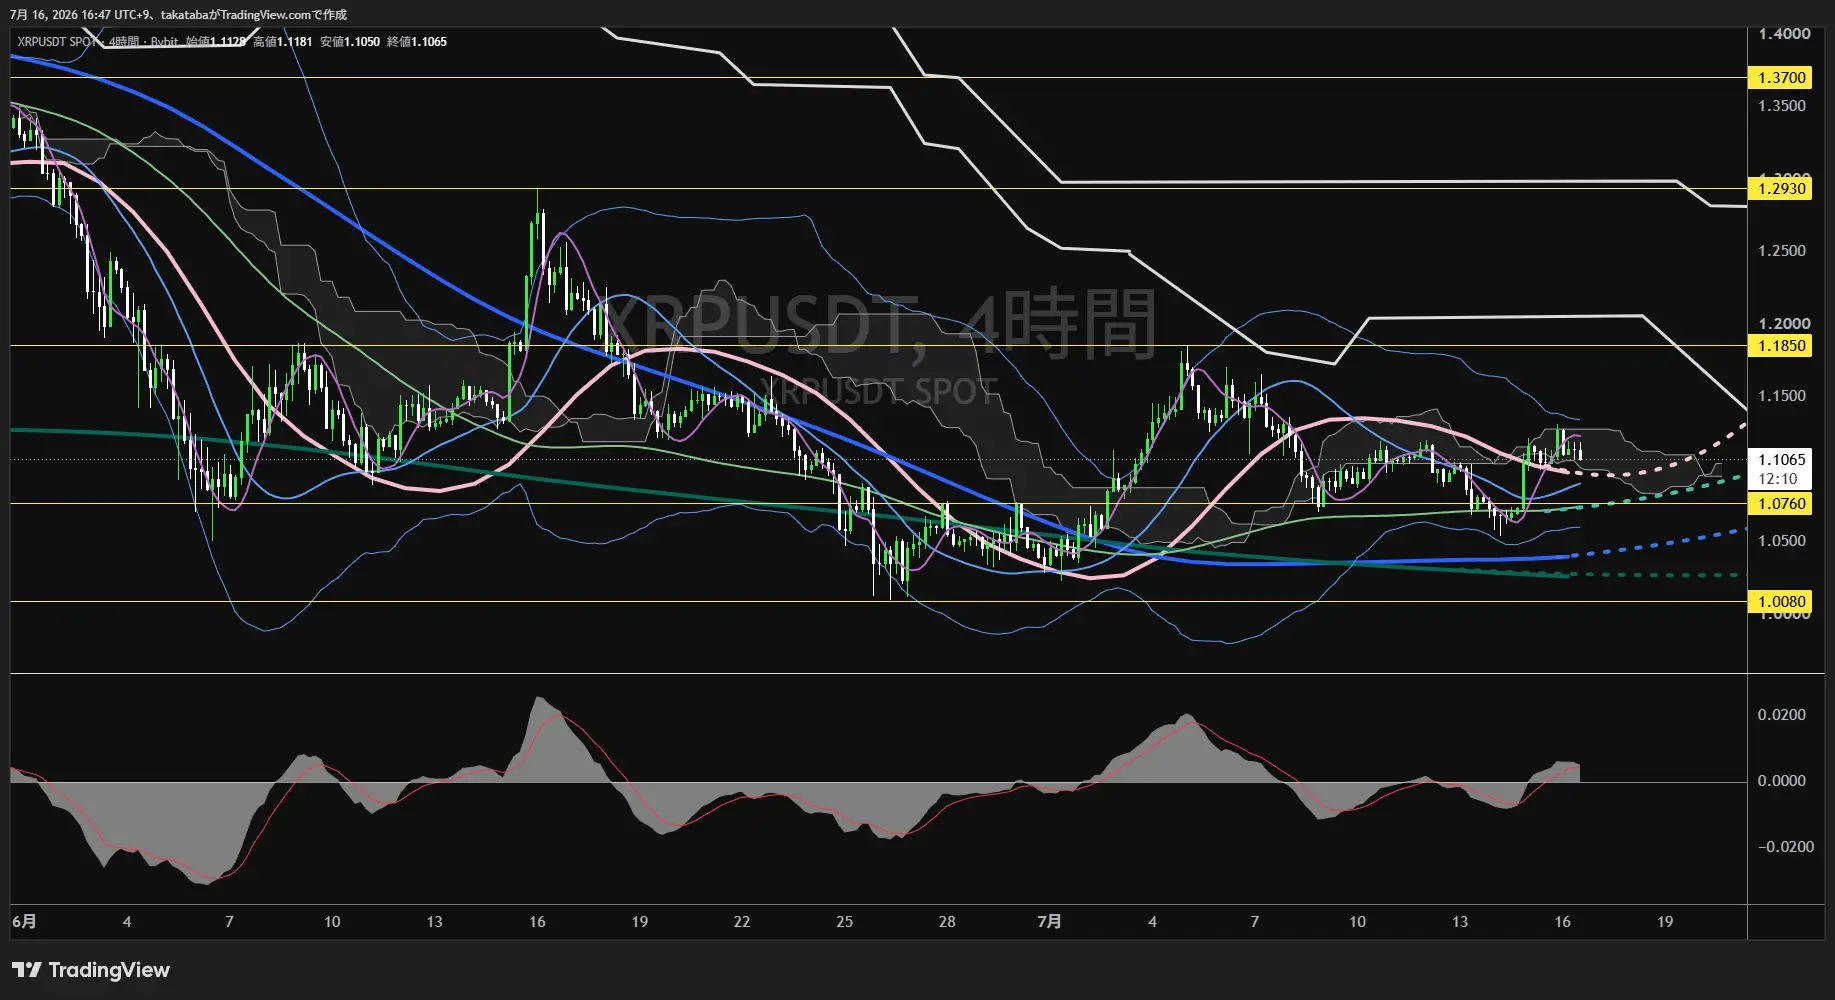1835x1000 pixels.
Task: Select the yellow 1.2930 price label
Action: tap(1781, 189)
